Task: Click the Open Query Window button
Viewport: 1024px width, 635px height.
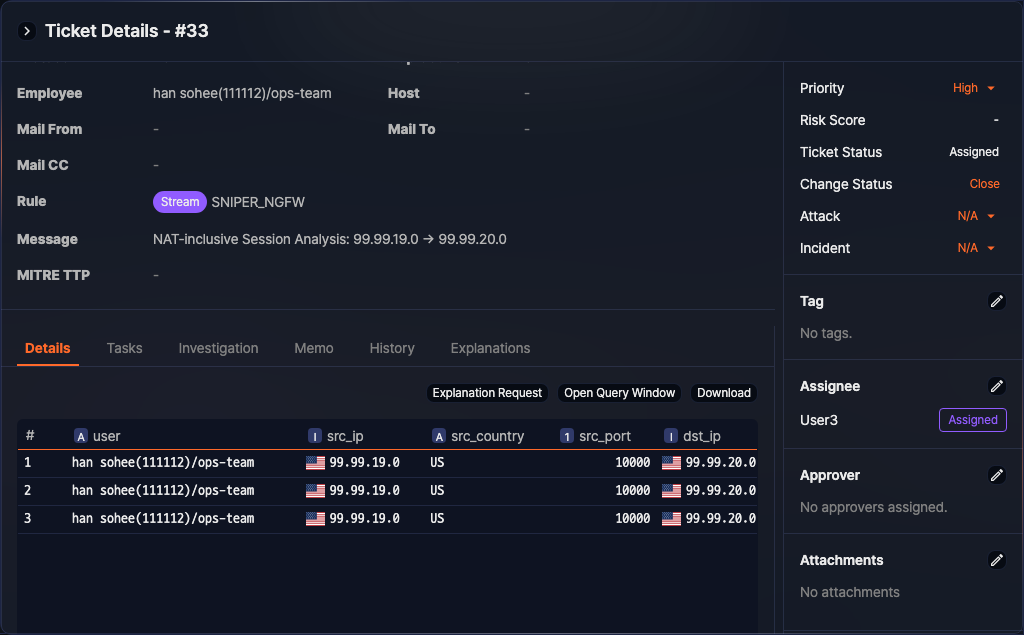Action: 619,393
